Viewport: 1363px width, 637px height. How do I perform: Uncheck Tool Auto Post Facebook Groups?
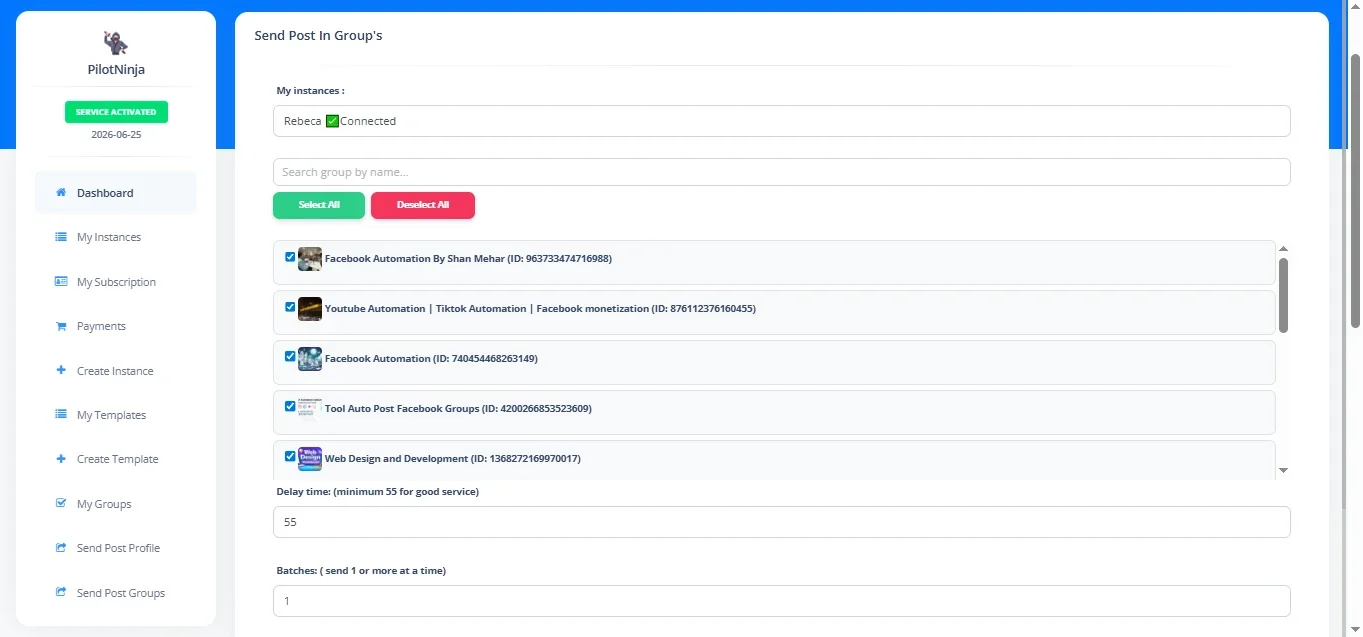point(290,406)
